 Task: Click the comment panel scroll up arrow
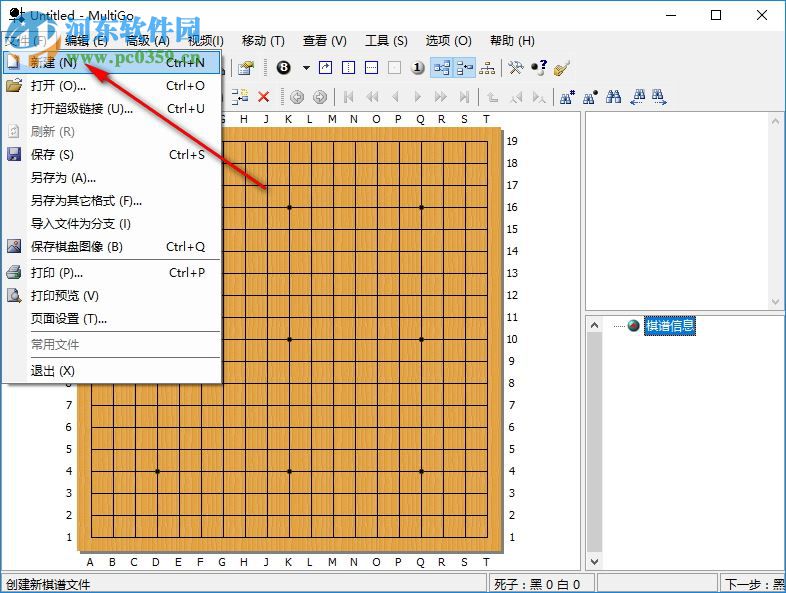775,121
